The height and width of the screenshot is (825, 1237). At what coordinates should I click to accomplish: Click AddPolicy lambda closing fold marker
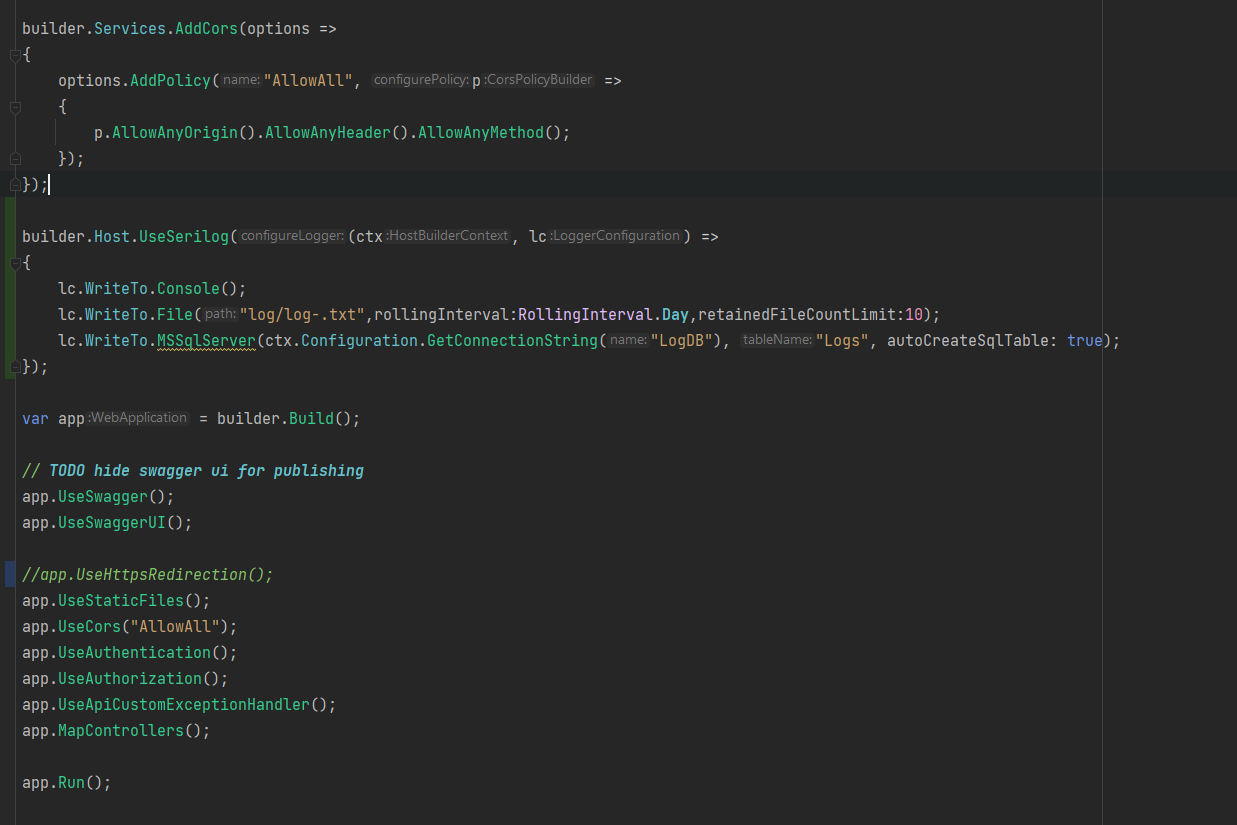[15, 159]
